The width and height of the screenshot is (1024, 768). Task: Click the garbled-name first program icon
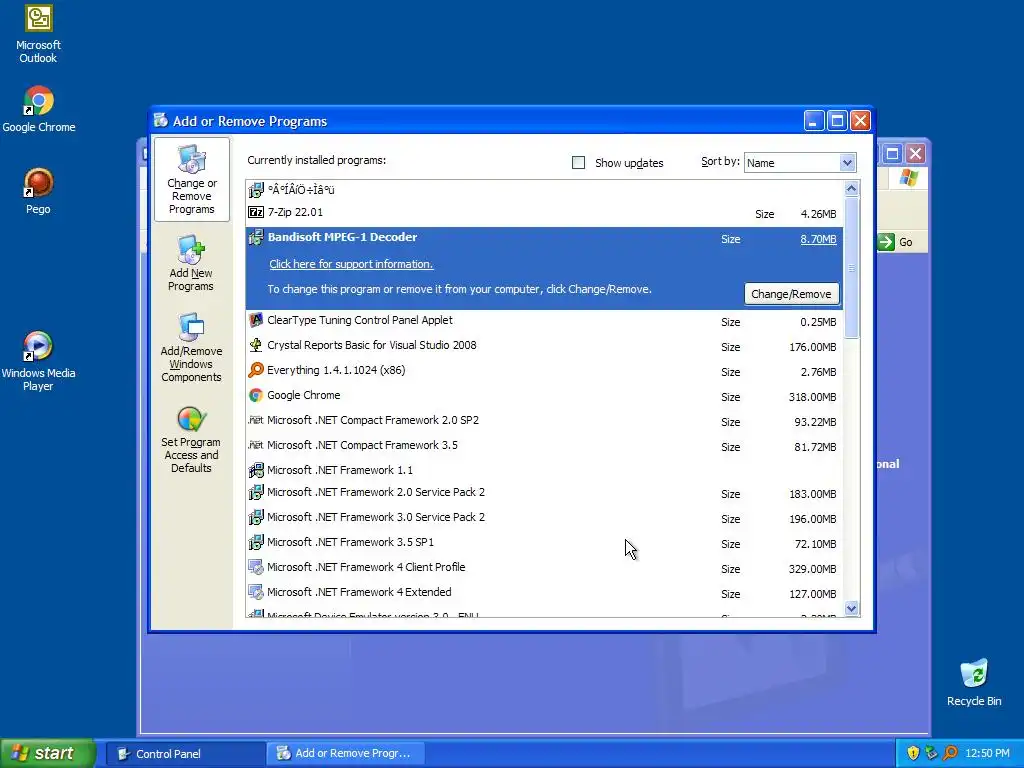(x=256, y=190)
